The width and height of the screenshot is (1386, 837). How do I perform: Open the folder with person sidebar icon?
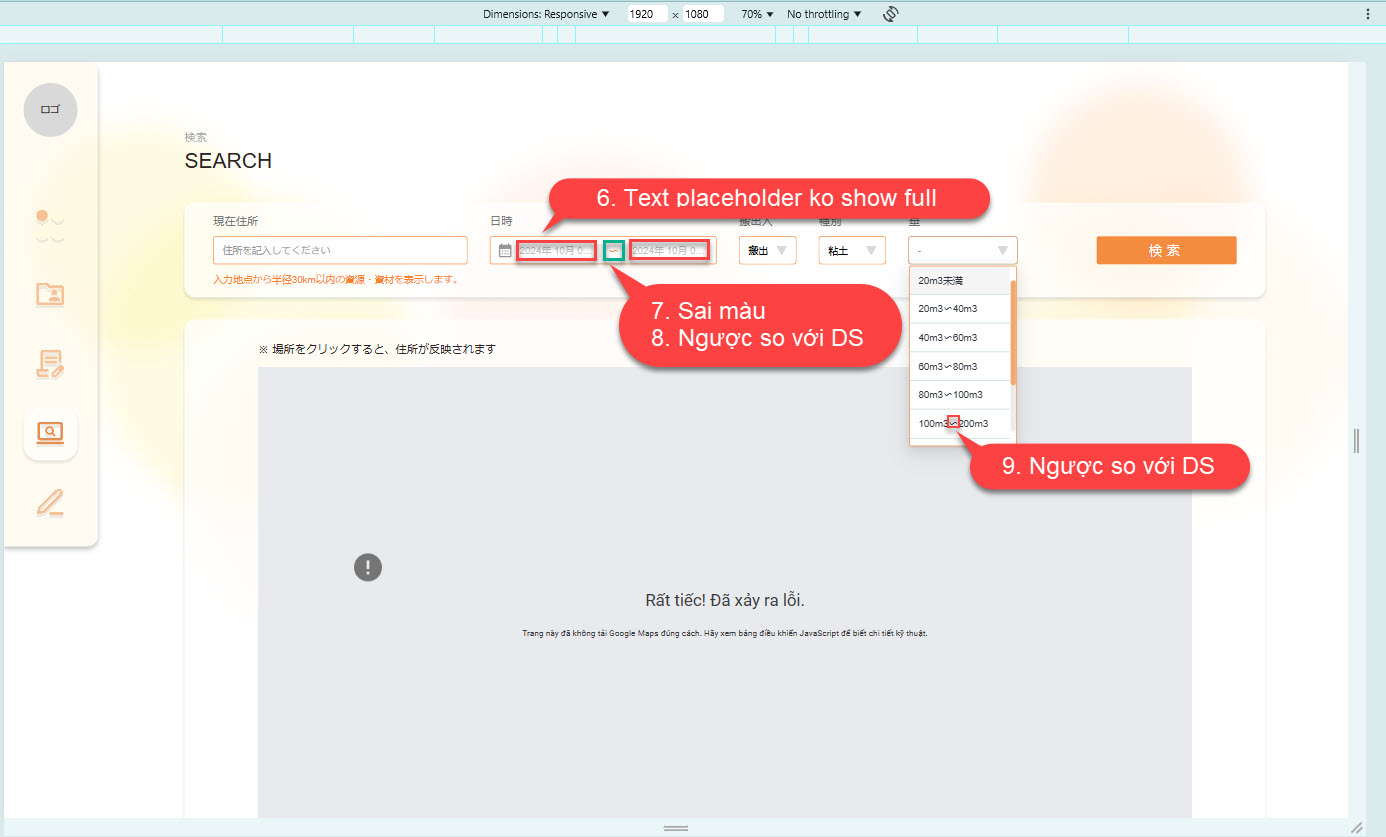click(x=50, y=294)
